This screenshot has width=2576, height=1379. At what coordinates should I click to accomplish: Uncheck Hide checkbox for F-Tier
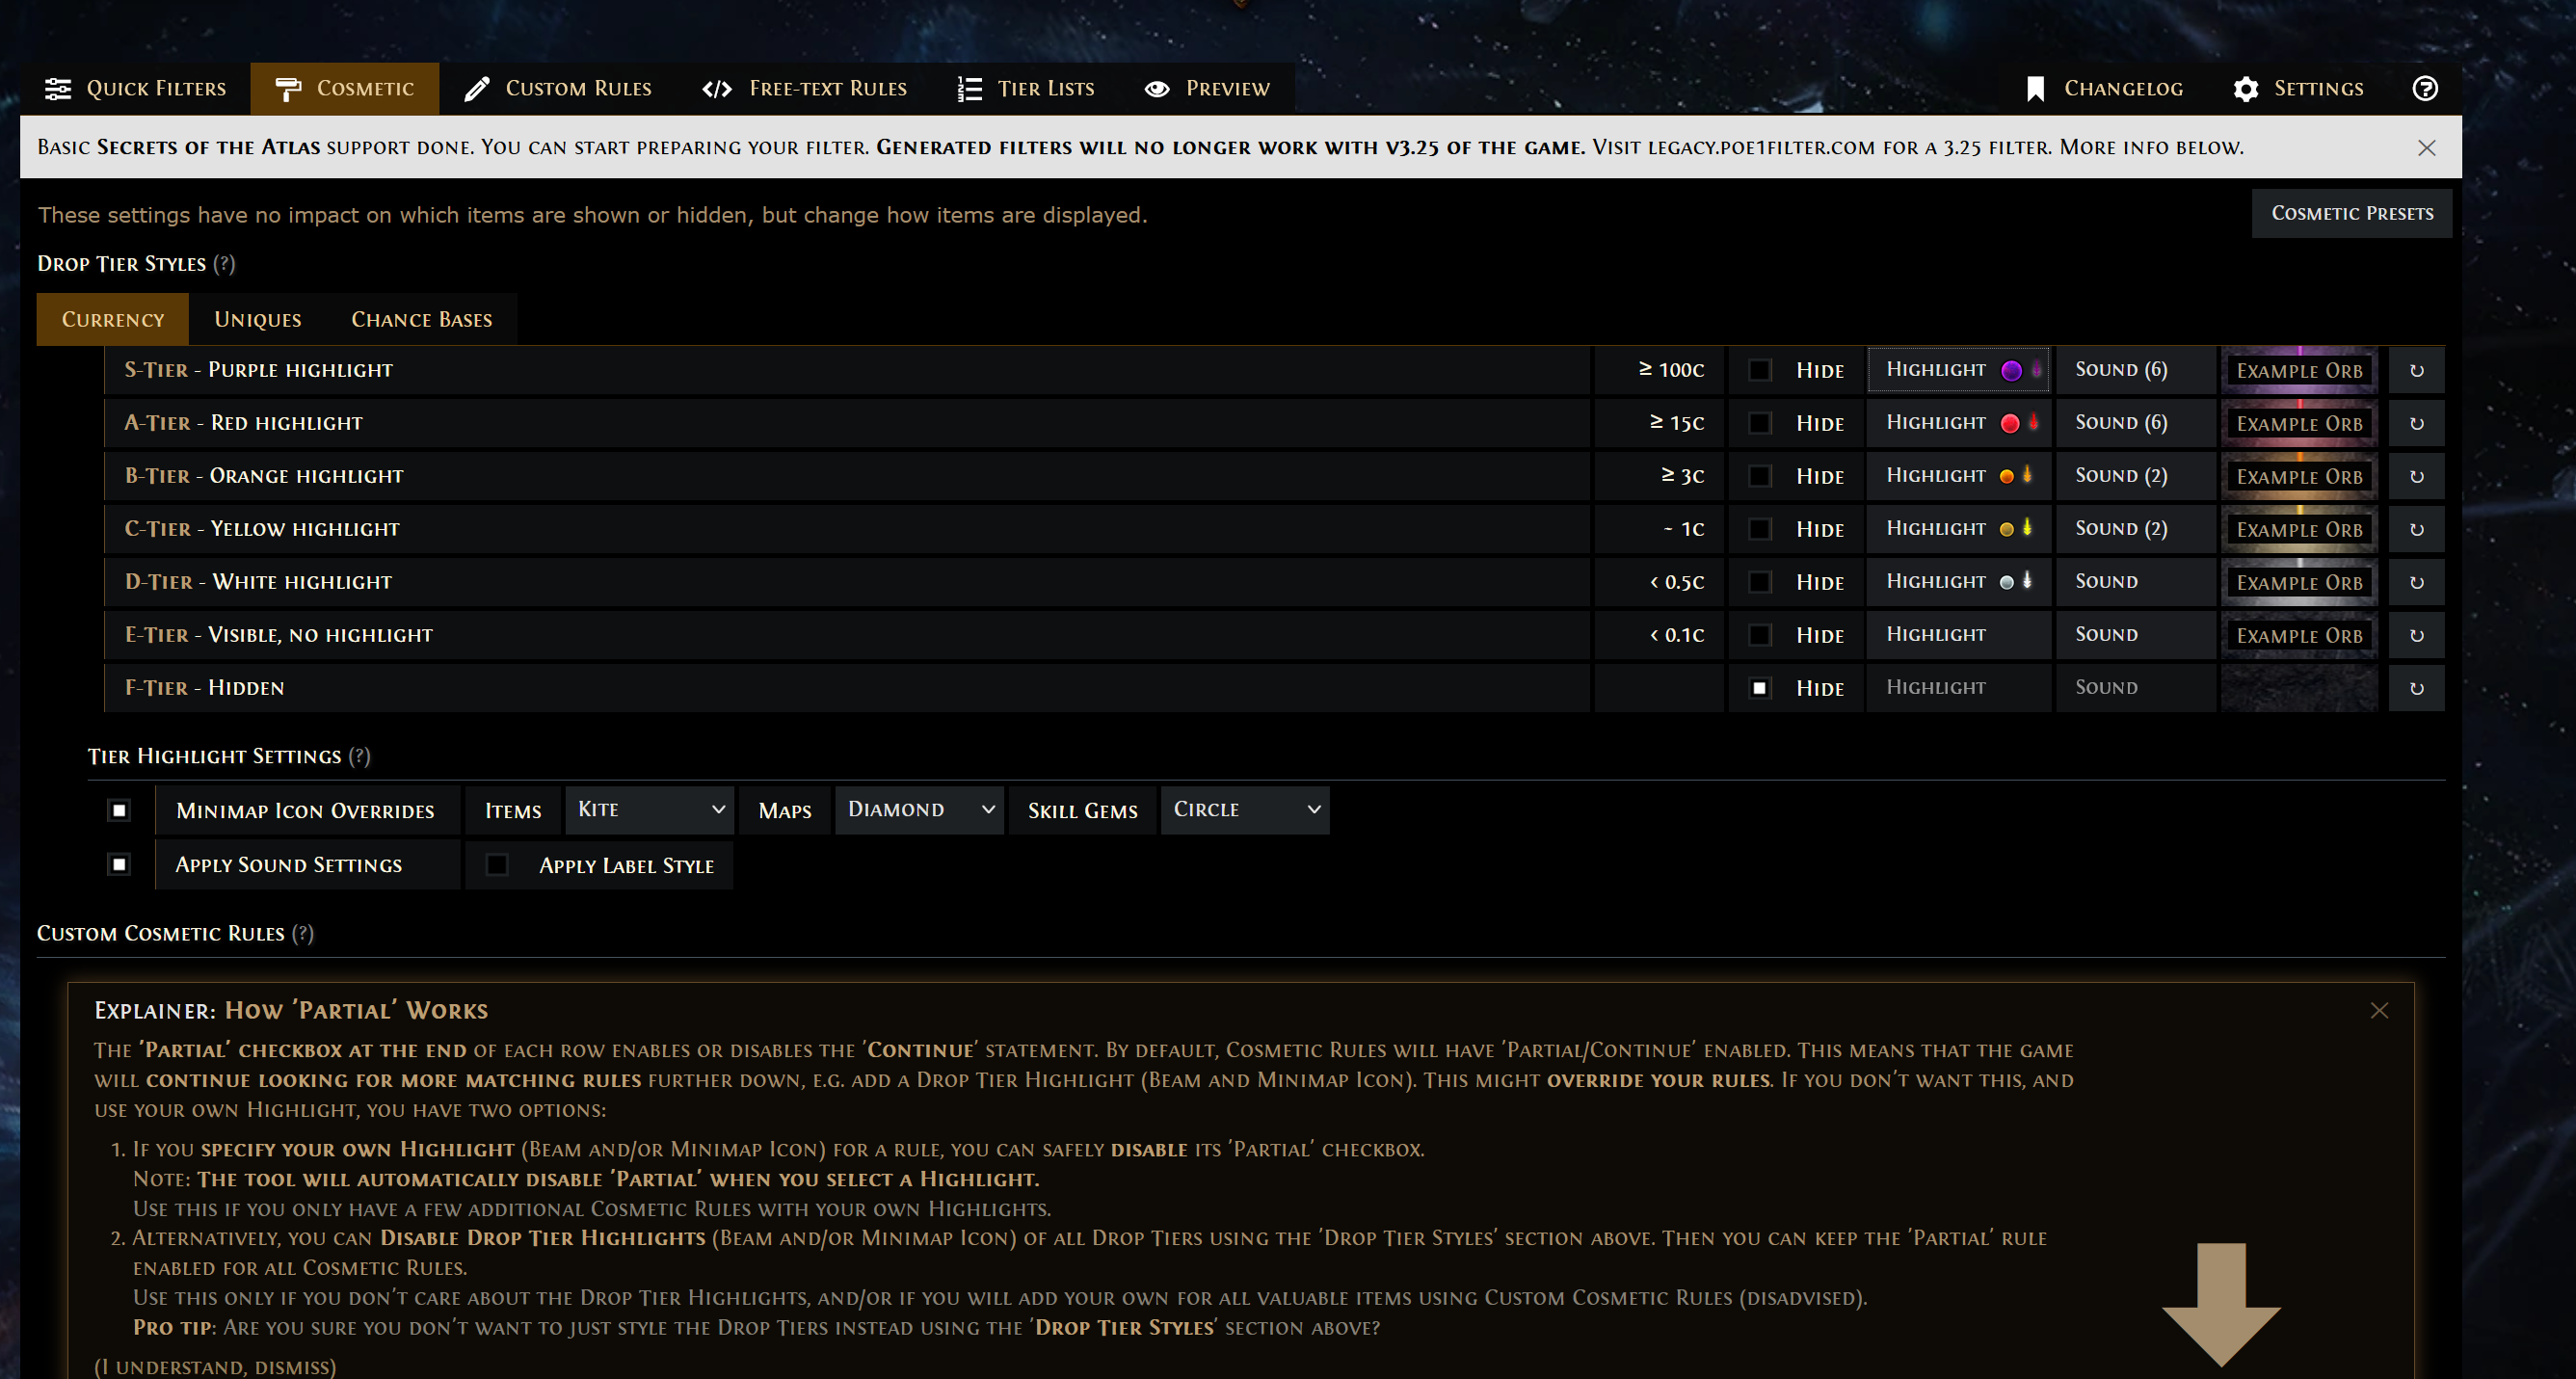click(1759, 689)
